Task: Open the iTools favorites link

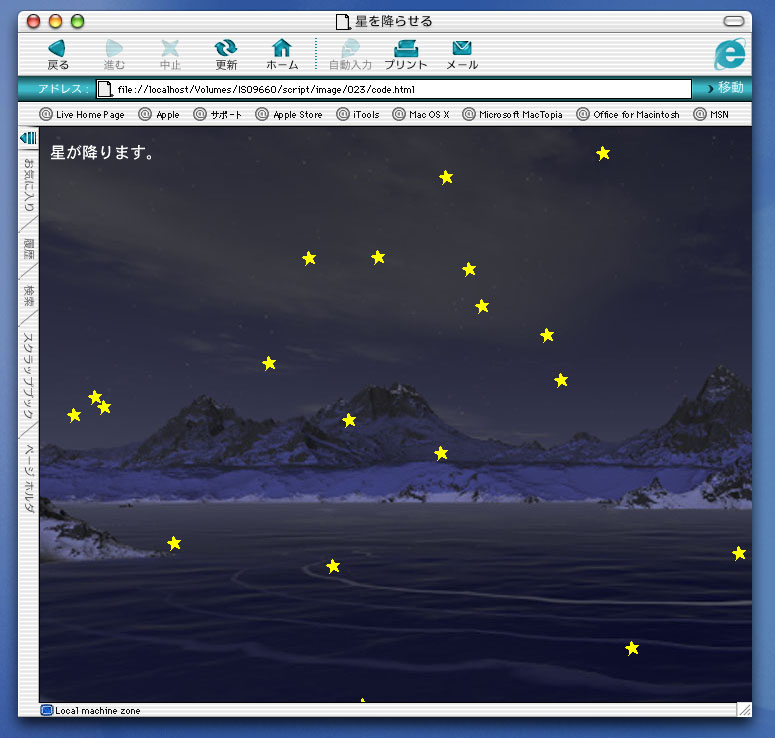Action: pyautogui.click(x=358, y=114)
